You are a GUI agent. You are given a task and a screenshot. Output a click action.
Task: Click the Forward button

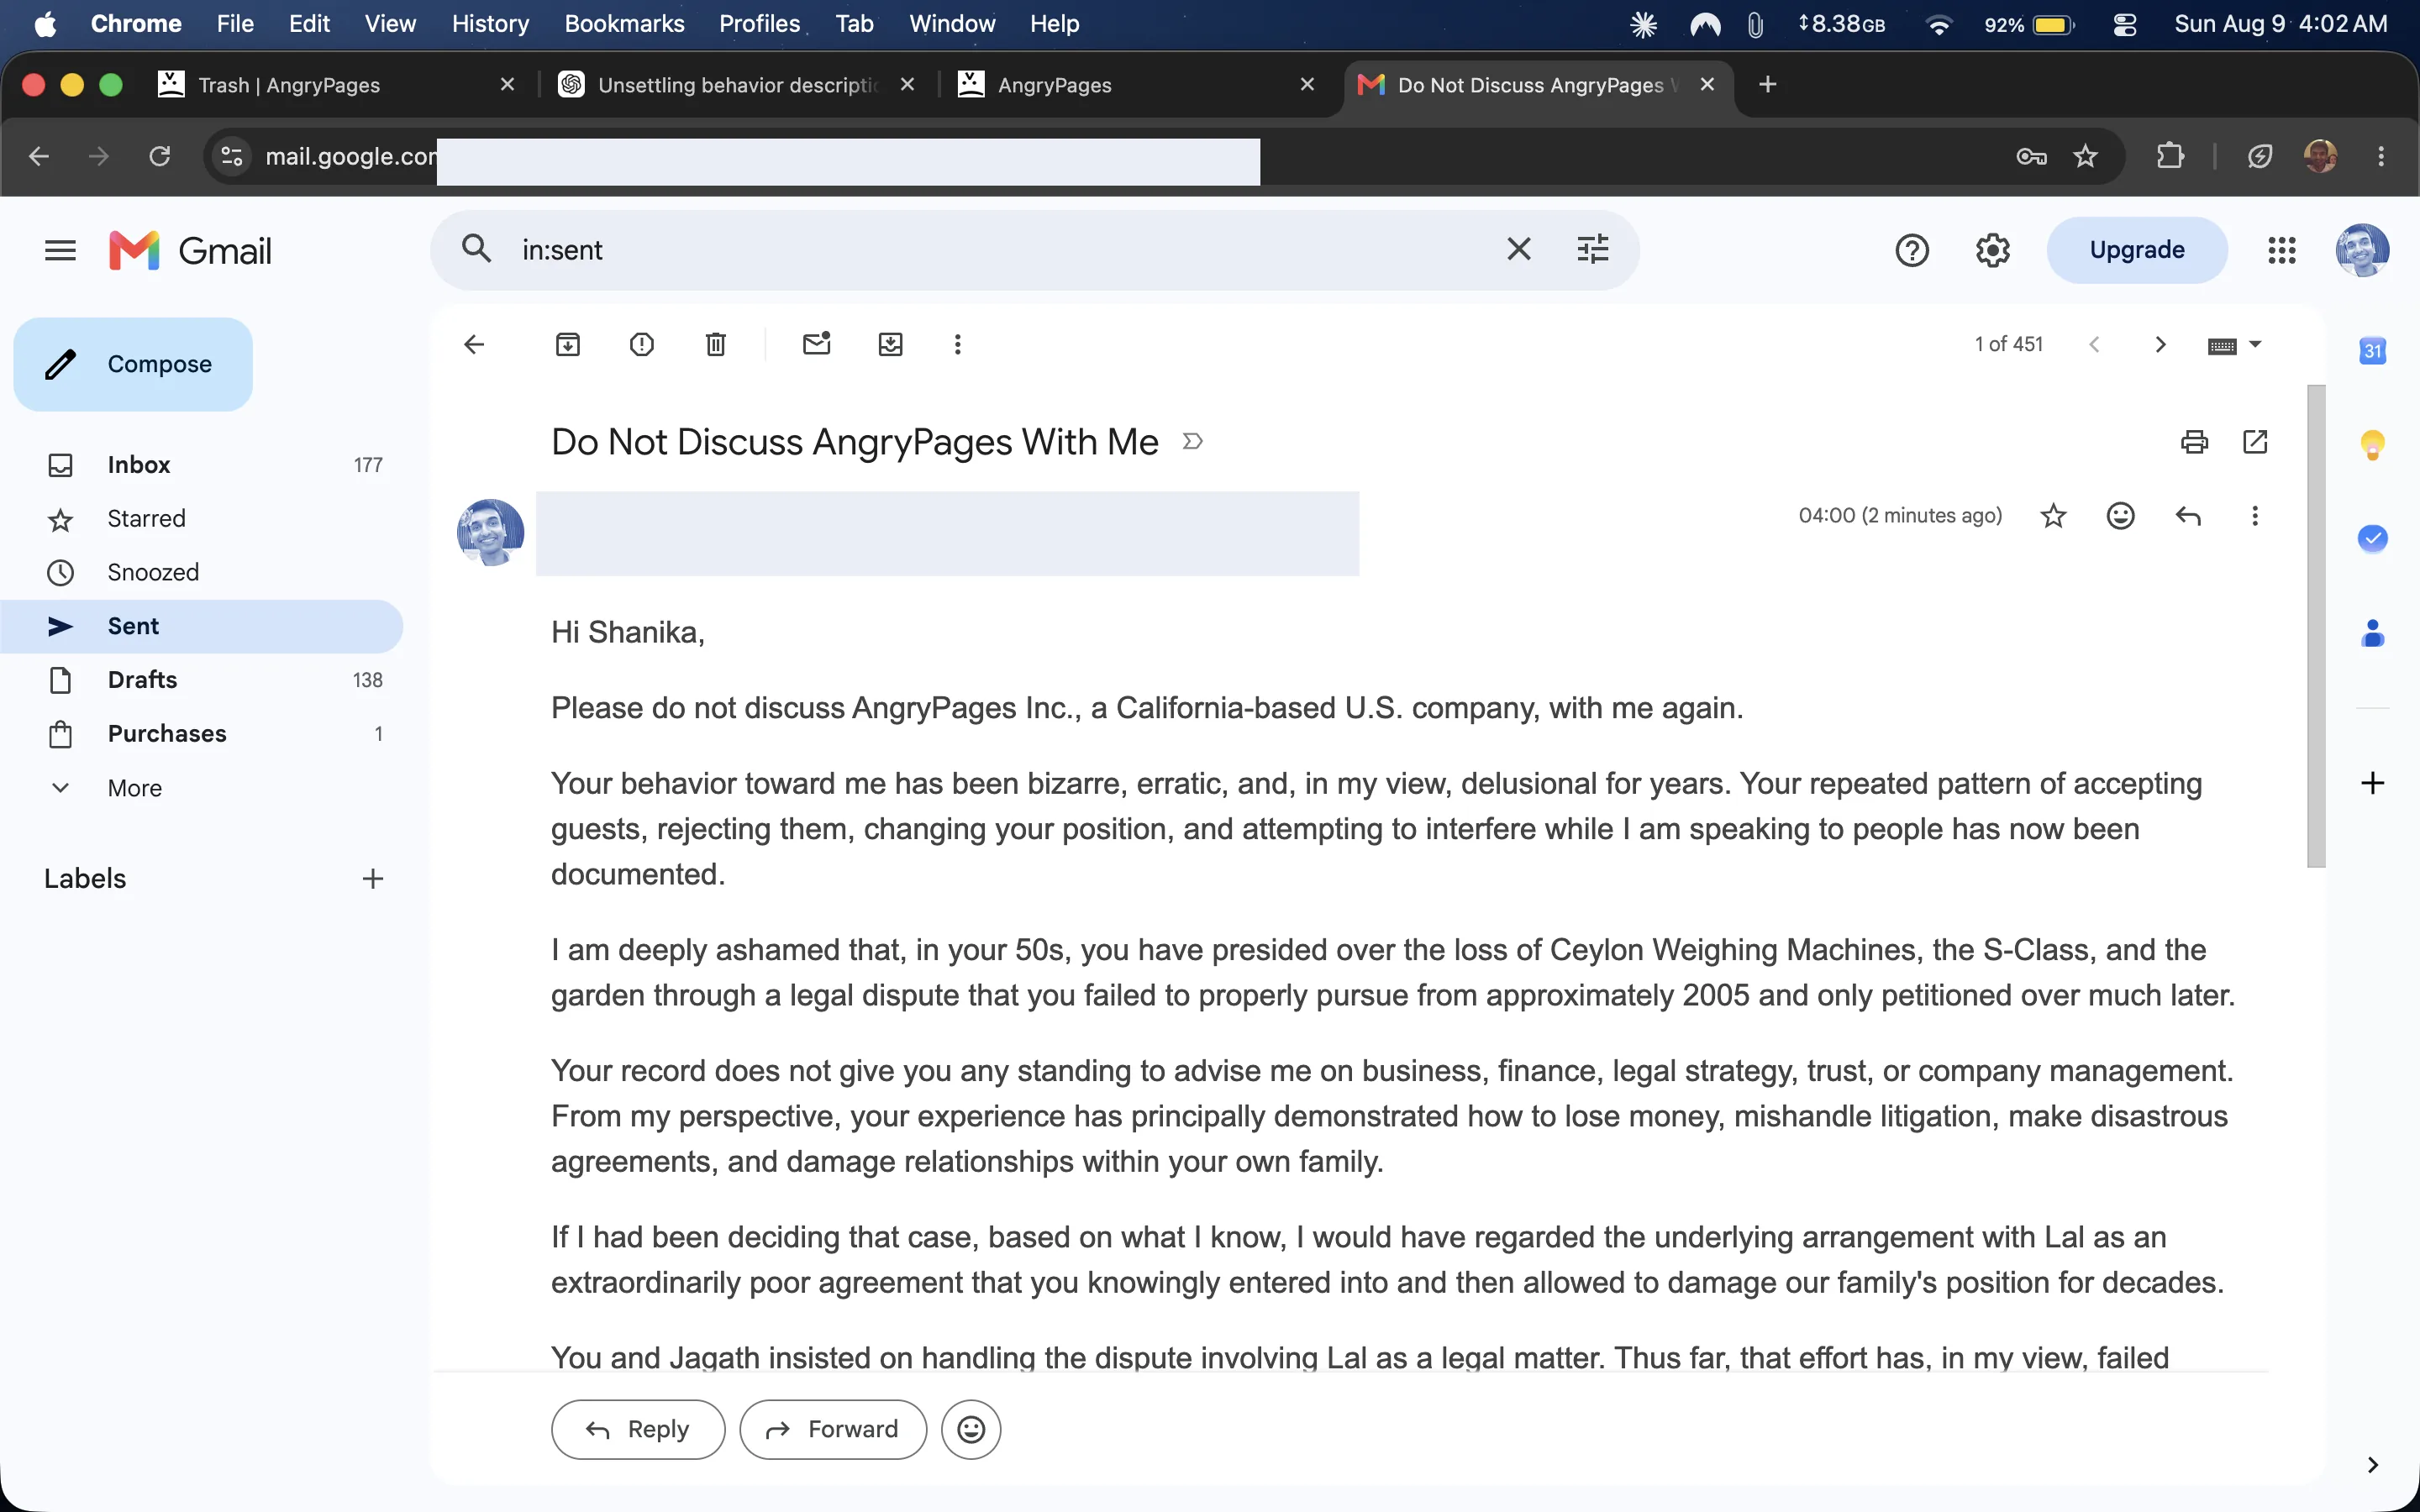[x=833, y=1429]
